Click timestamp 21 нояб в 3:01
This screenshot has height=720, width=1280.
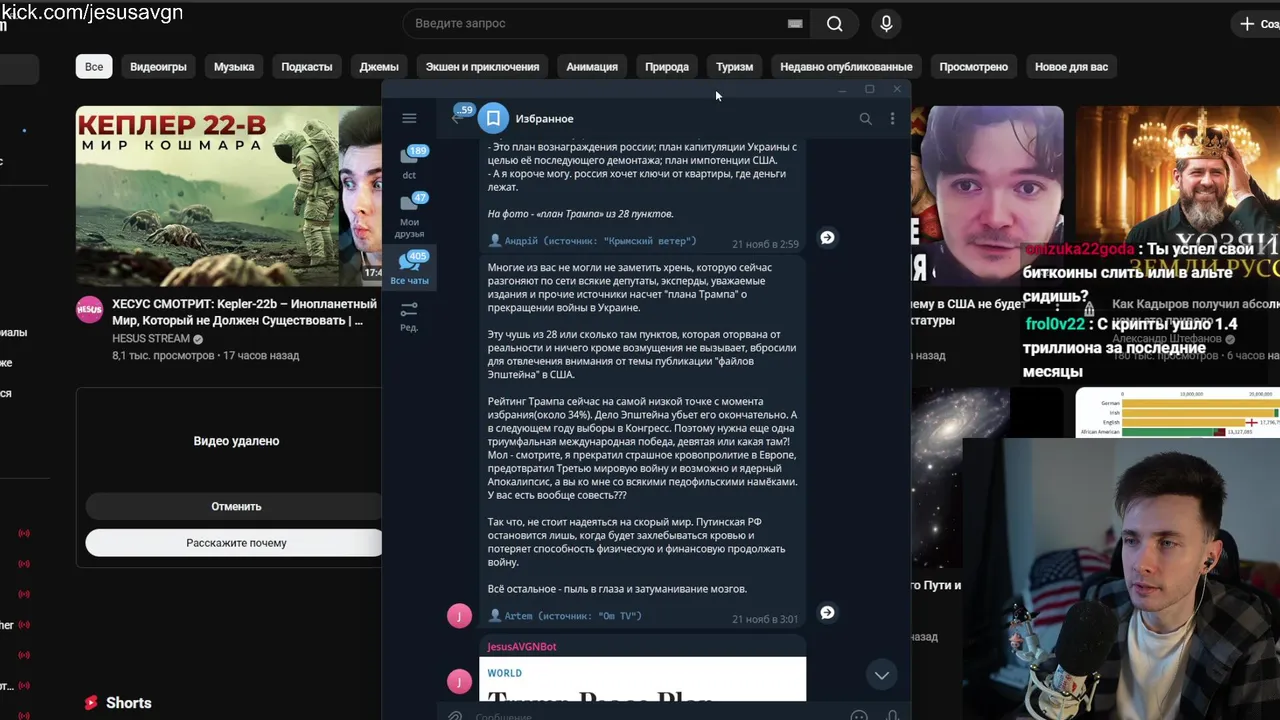click(x=765, y=619)
